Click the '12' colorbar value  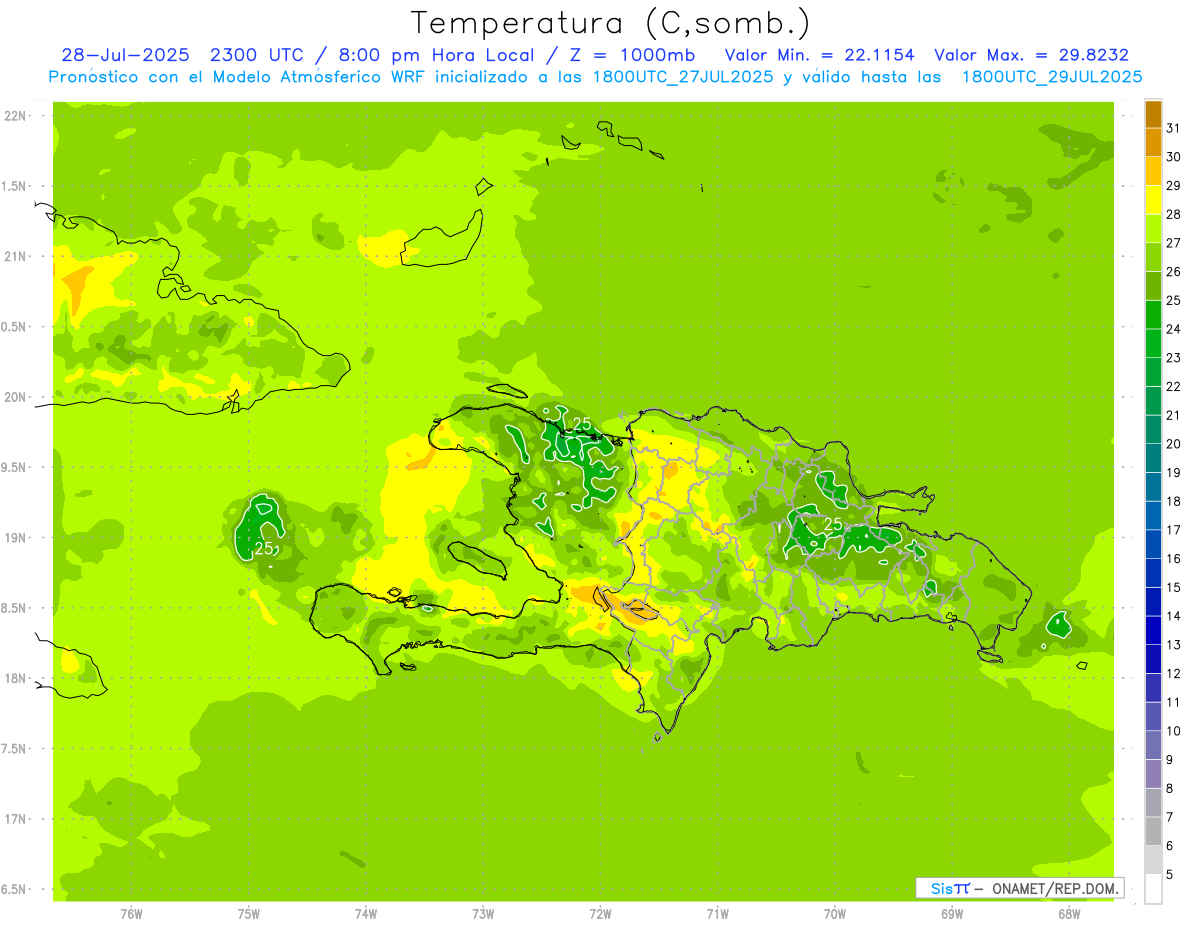tap(1173, 673)
